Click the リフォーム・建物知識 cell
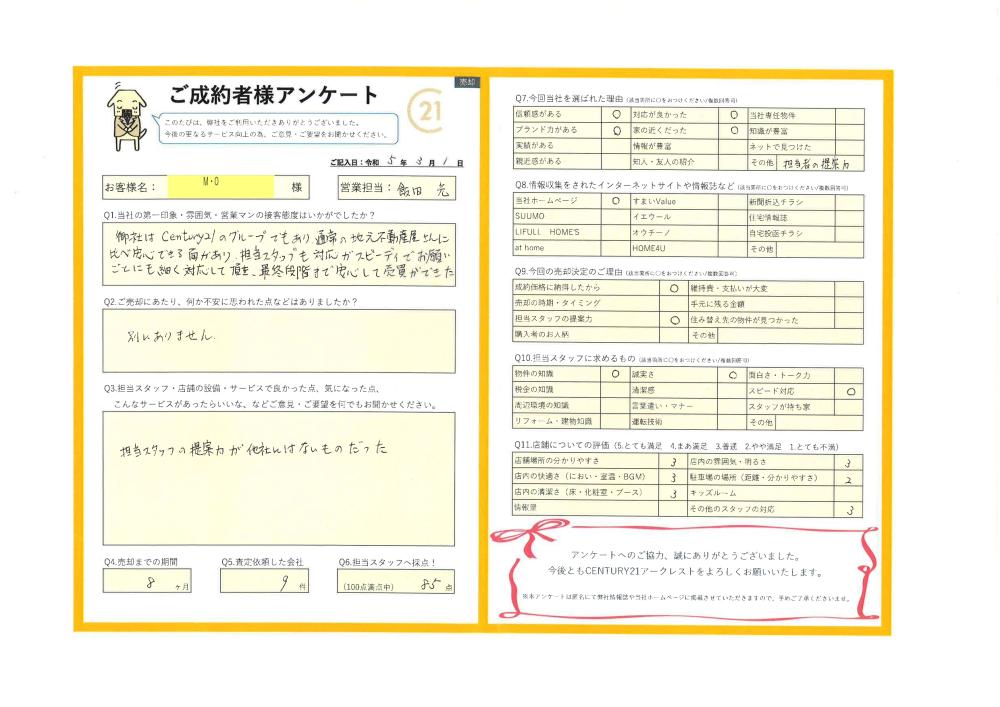This screenshot has width=1000, height=707. [x=557, y=421]
